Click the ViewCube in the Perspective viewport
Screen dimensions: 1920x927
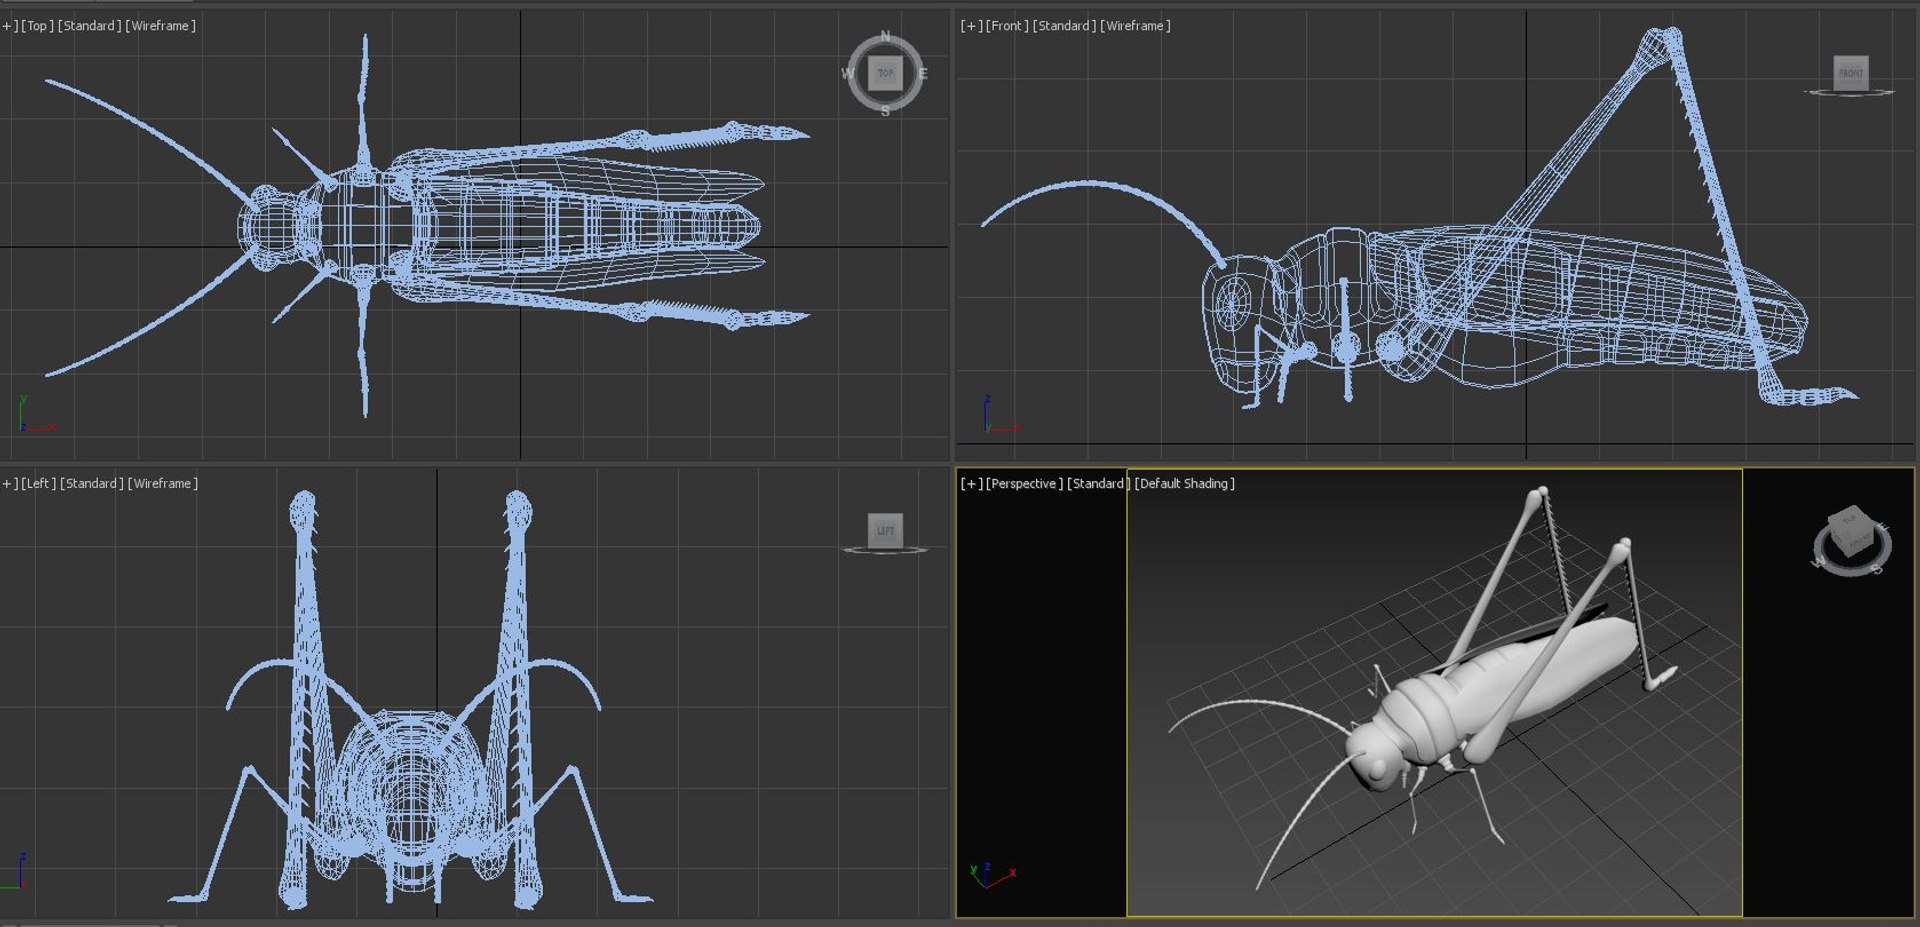[1851, 541]
